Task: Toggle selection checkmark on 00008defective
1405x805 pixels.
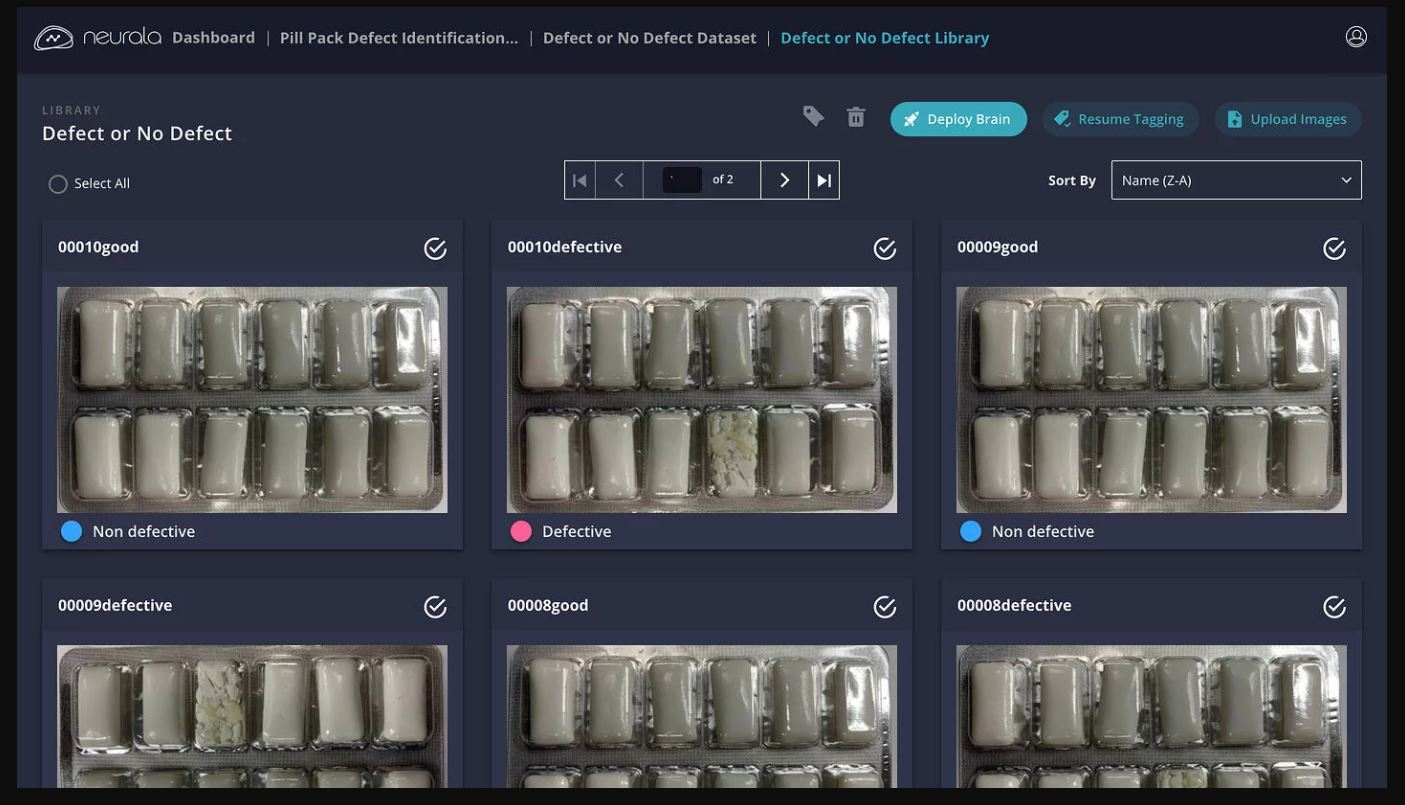Action: click(x=1334, y=607)
